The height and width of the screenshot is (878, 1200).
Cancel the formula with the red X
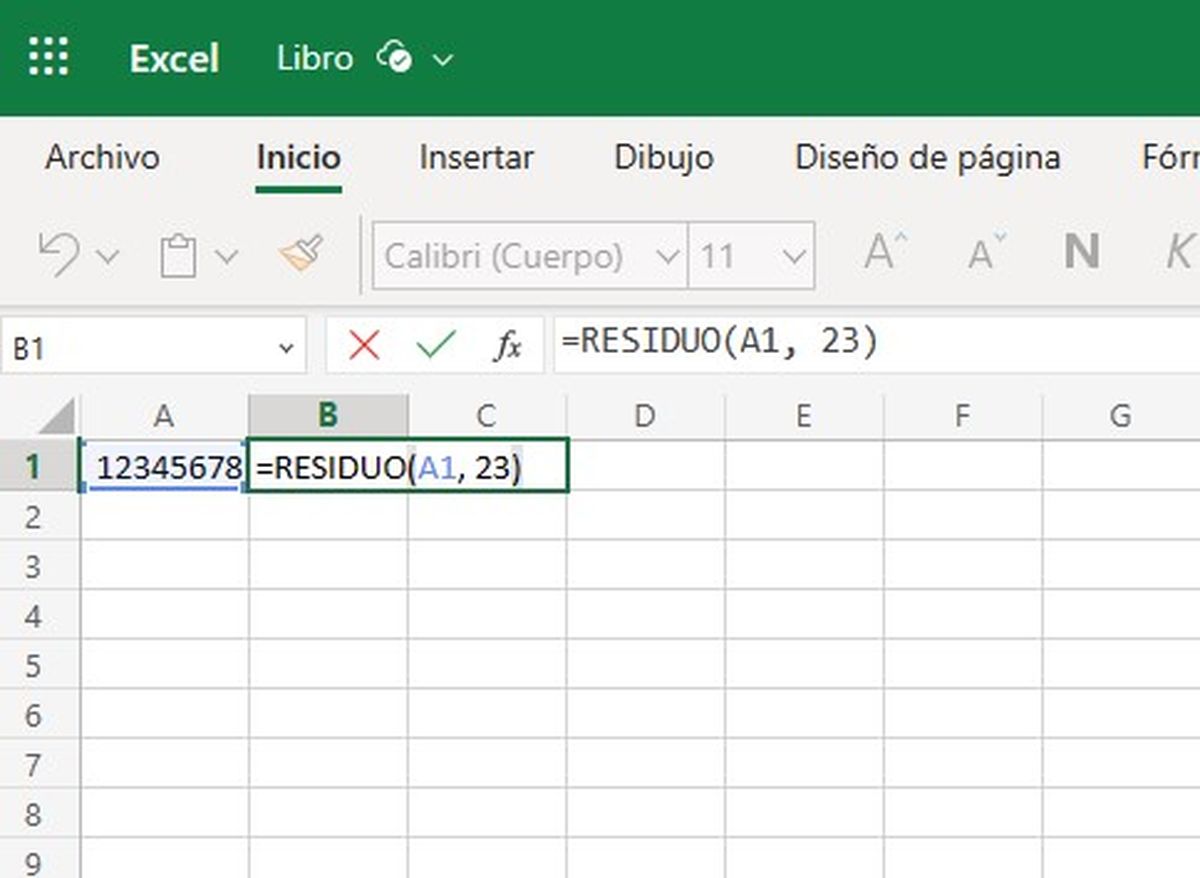pos(365,345)
